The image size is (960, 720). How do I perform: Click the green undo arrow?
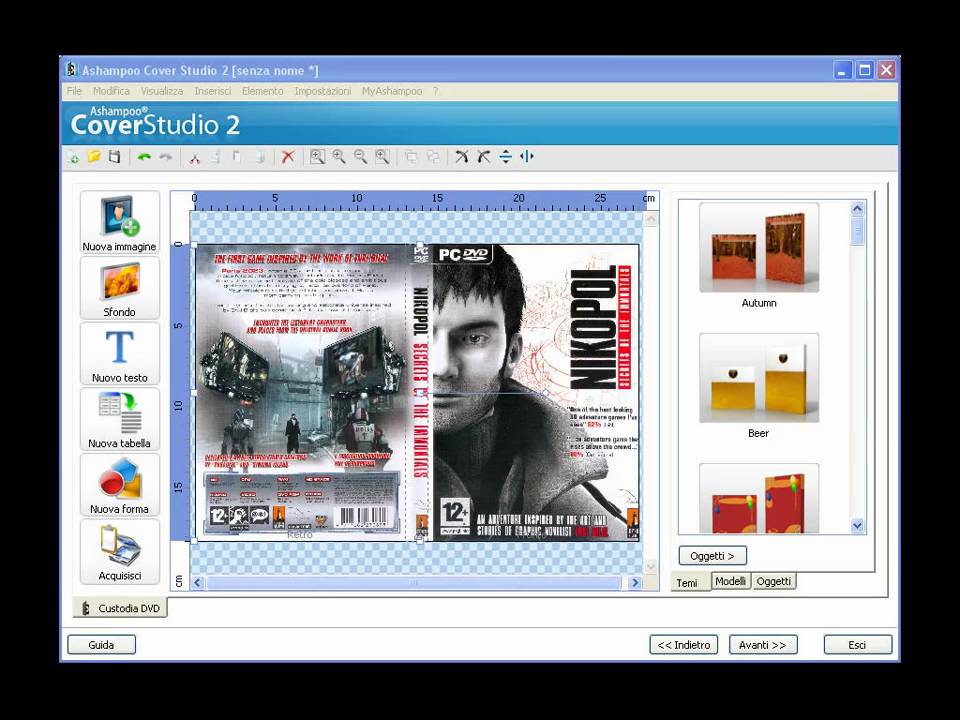144,157
